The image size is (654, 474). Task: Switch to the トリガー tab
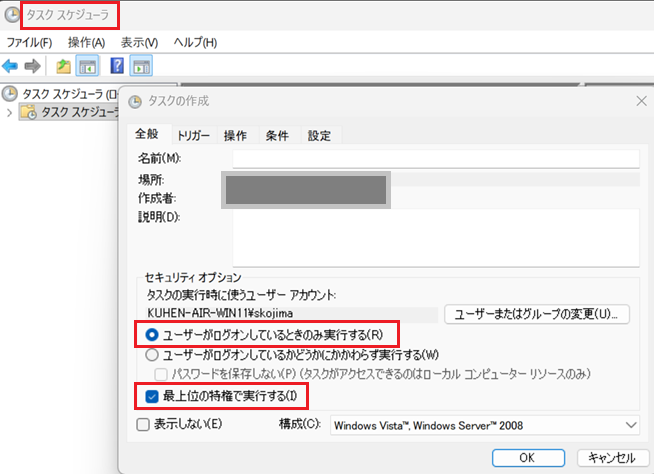coord(194,136)
